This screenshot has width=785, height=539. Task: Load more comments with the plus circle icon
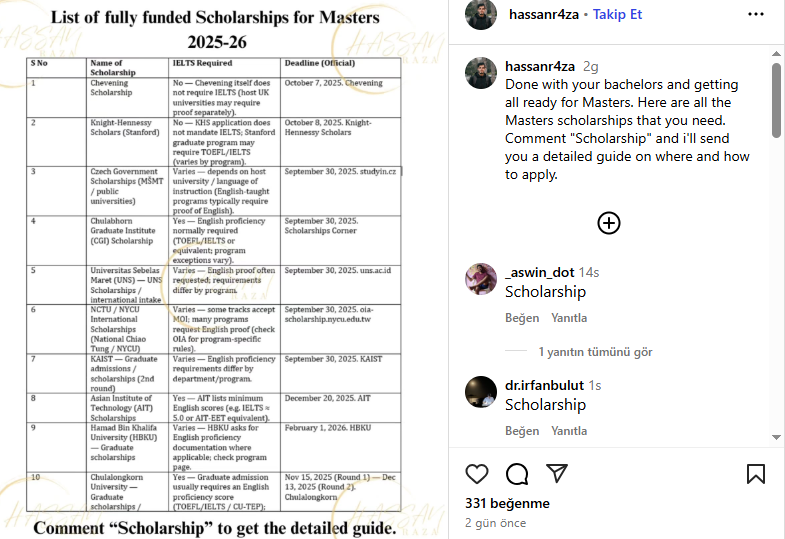tap(608, 223)
